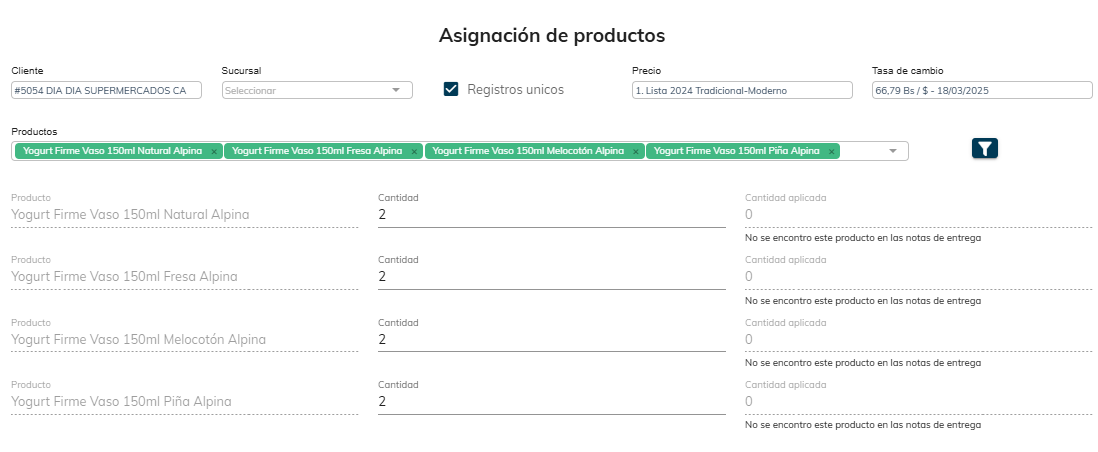Image resolution: width=1098 pixels, height=452 pixels.
Task: Edit Cantidad for Yogurt Piña Alpina
Action: click(x=551, y=401)
